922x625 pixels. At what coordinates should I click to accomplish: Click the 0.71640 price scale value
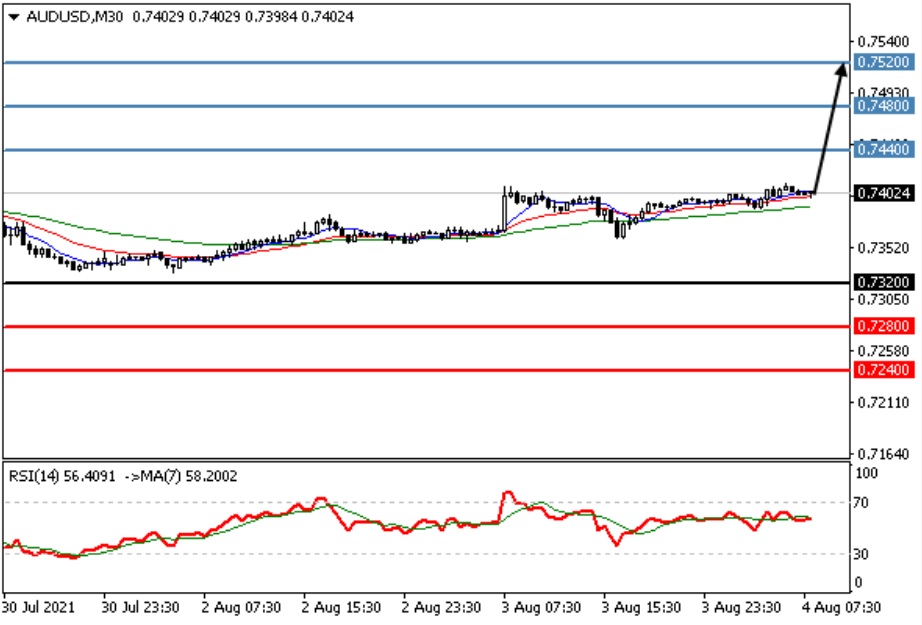883,454
